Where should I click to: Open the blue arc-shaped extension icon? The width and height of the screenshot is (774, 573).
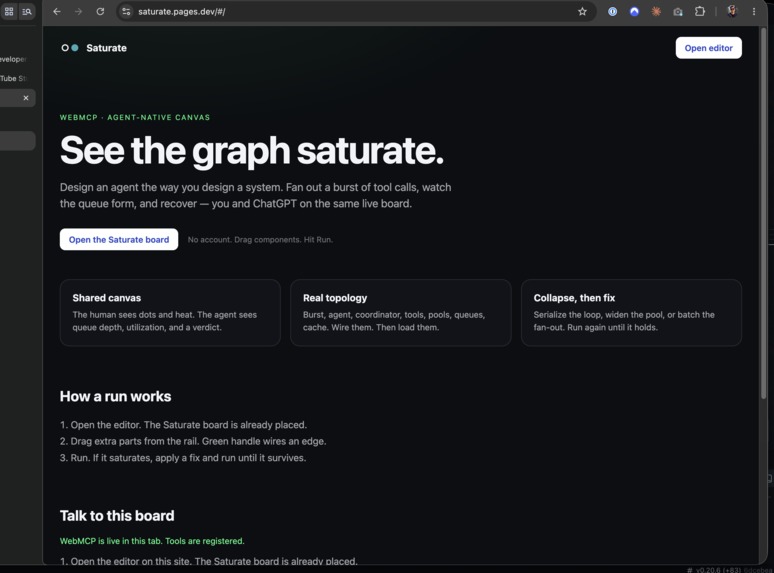(634, 11)
